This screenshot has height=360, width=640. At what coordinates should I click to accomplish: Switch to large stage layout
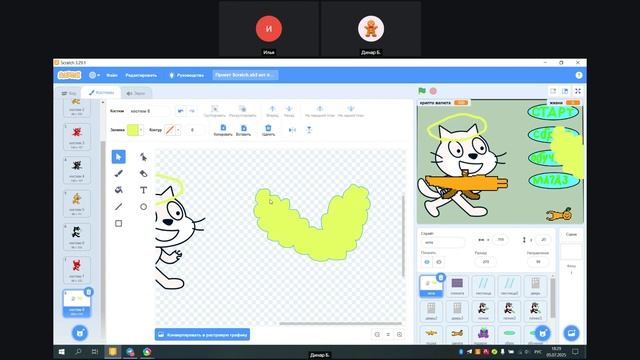click(x=565, y=91)
